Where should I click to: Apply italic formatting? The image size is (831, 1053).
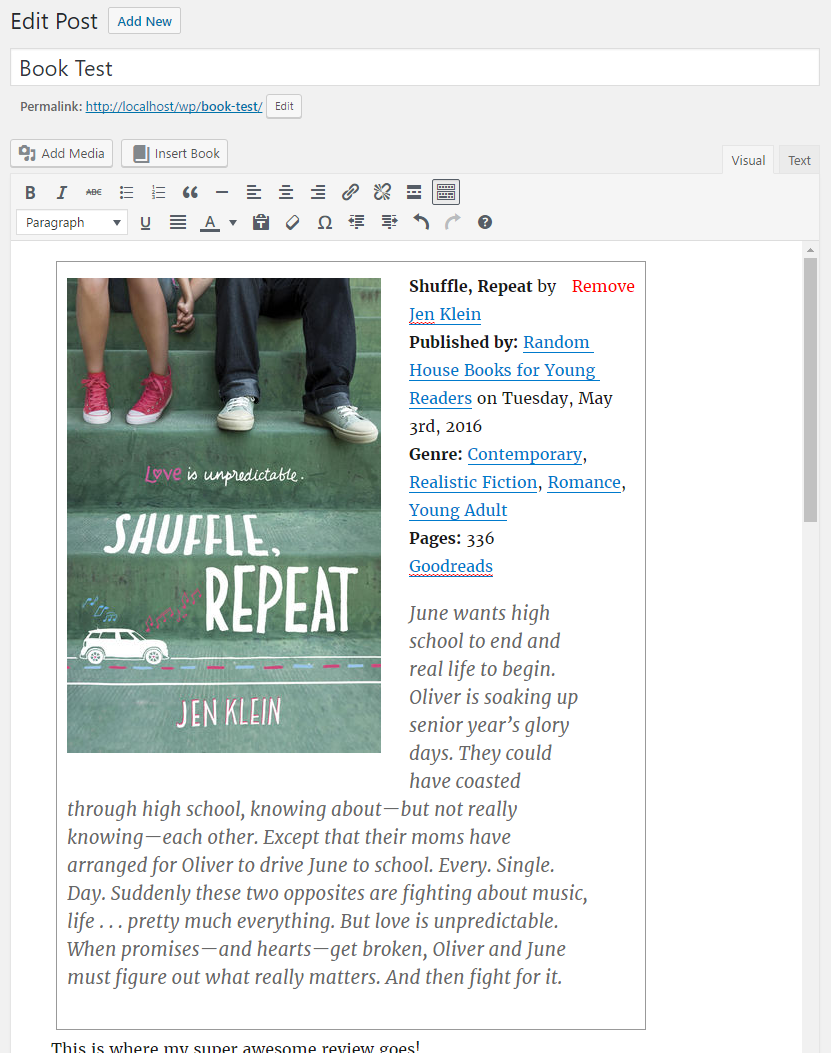61,192
